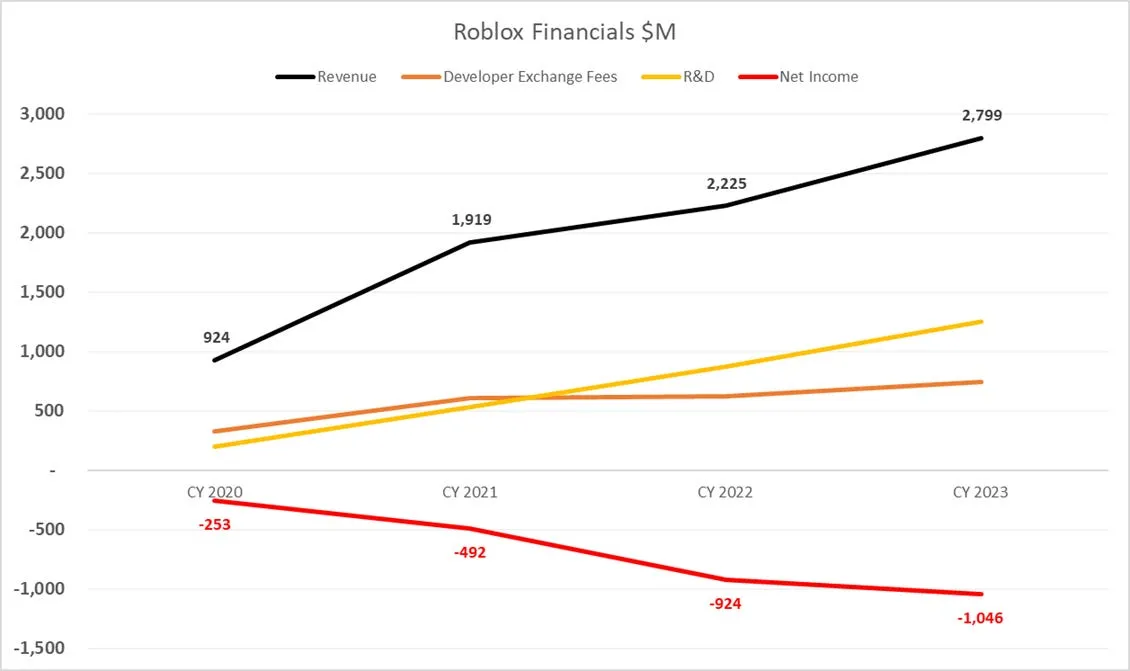Select the CY 2023 axis label

981,492
